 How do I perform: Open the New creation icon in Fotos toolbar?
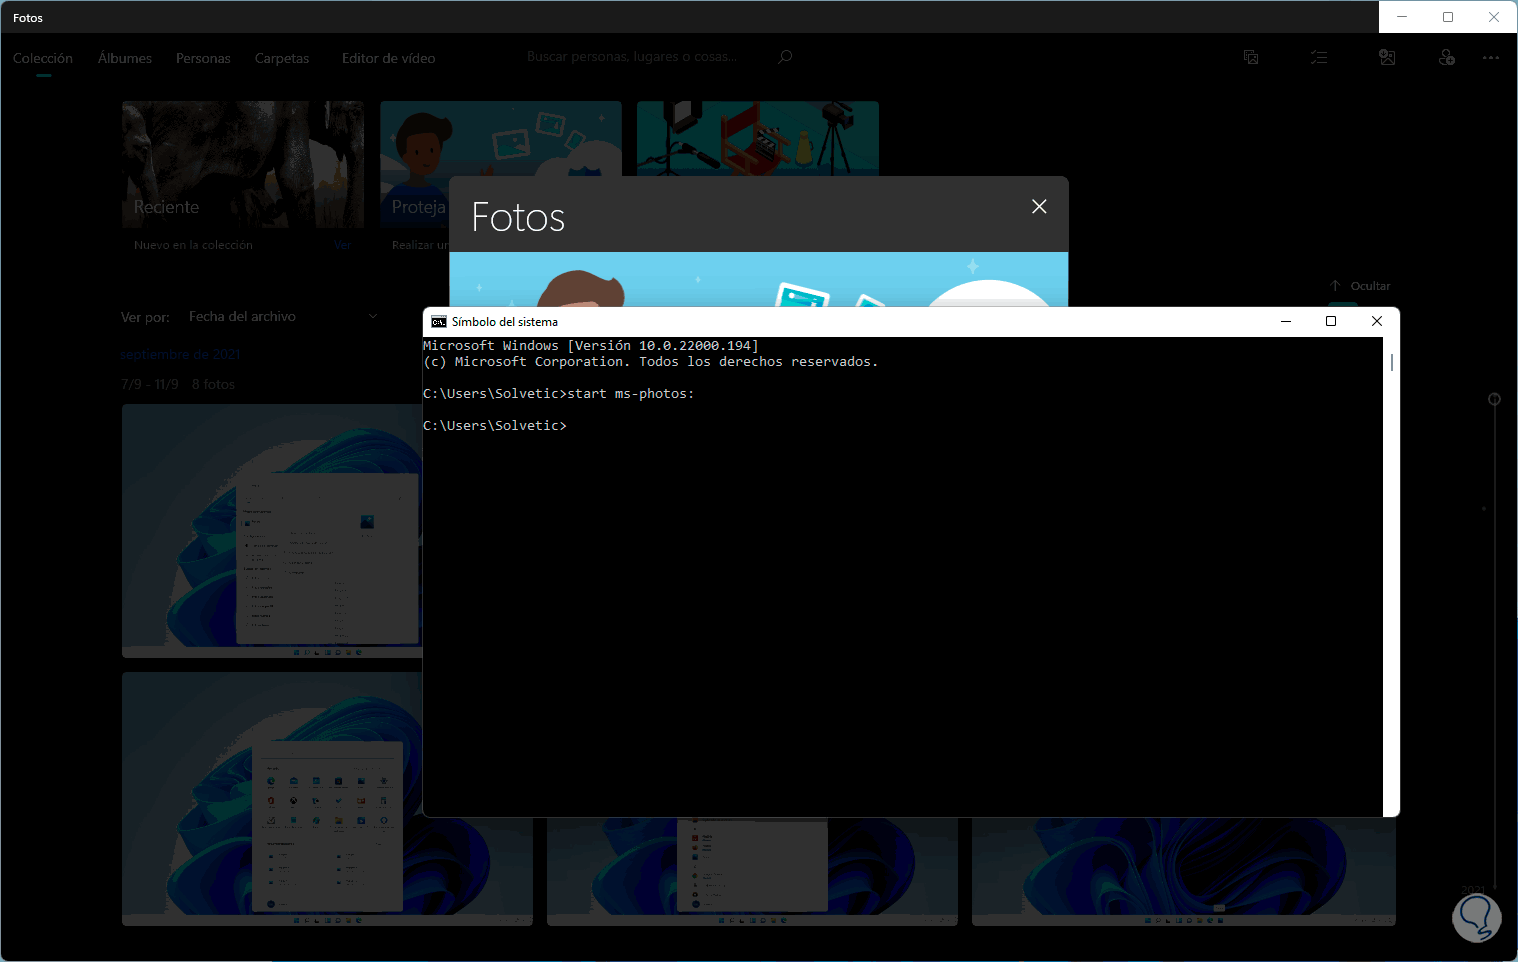(1251, 58)
